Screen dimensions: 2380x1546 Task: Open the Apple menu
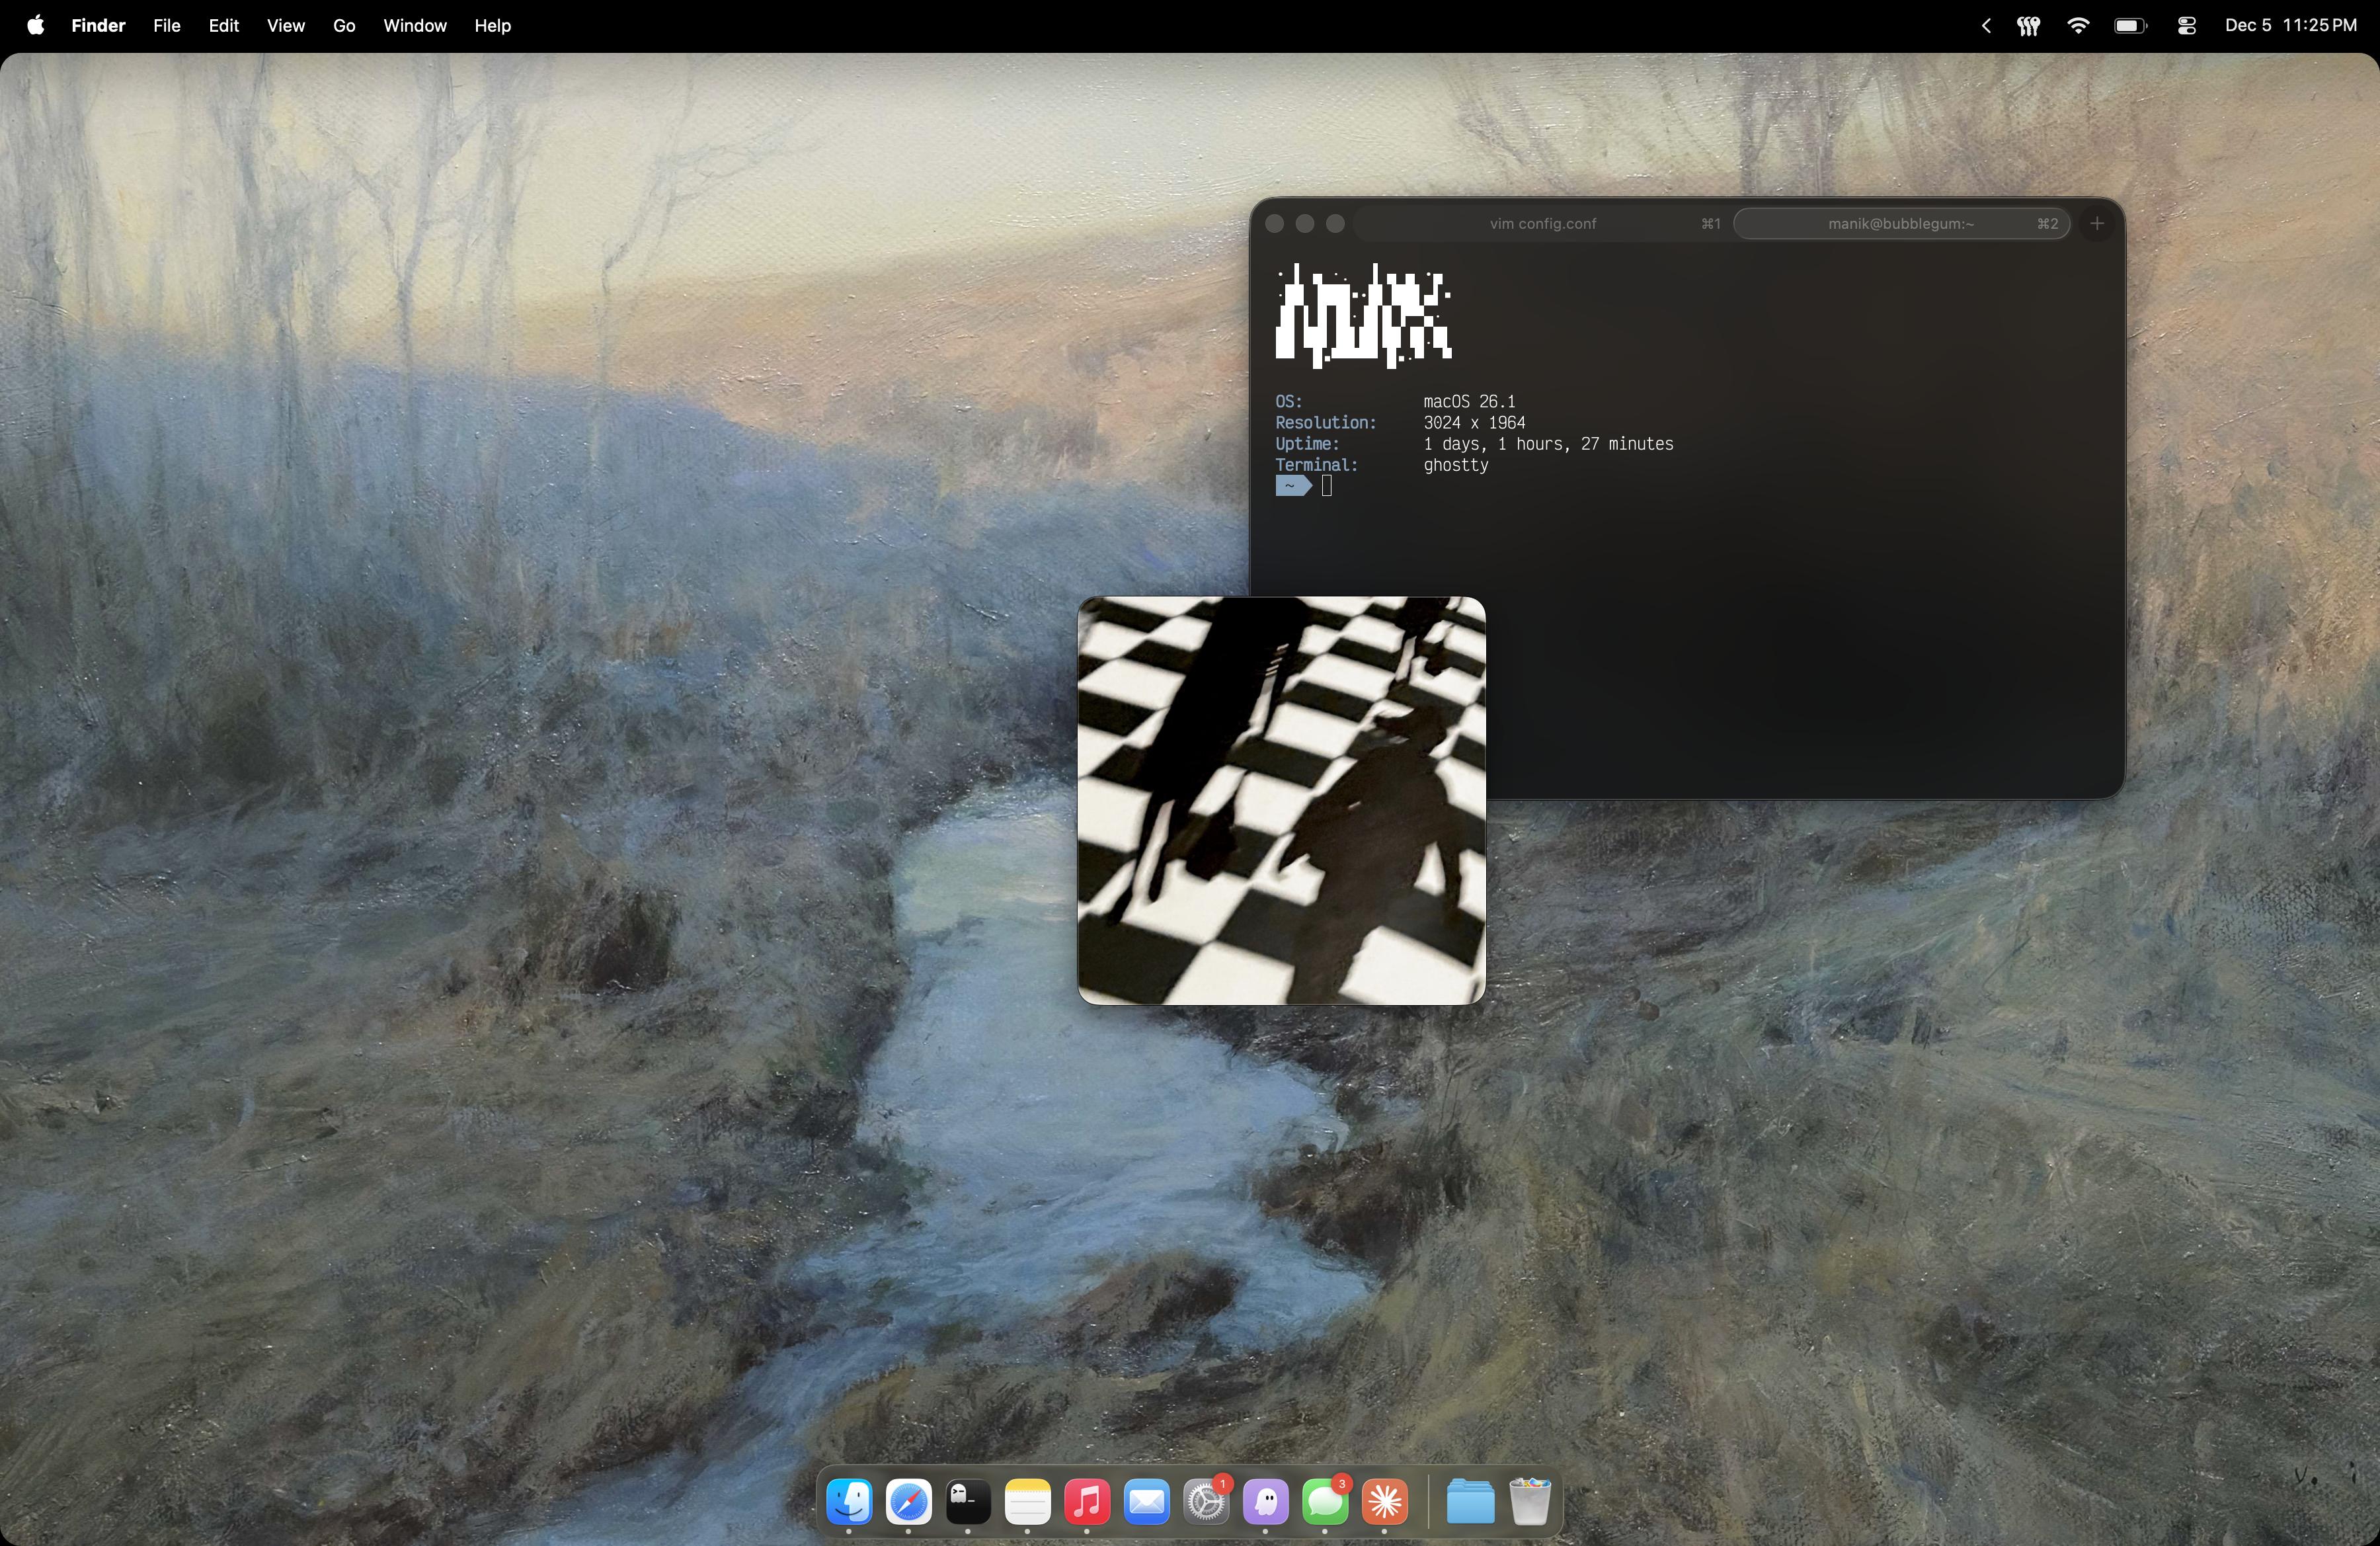tap(35, 26)
